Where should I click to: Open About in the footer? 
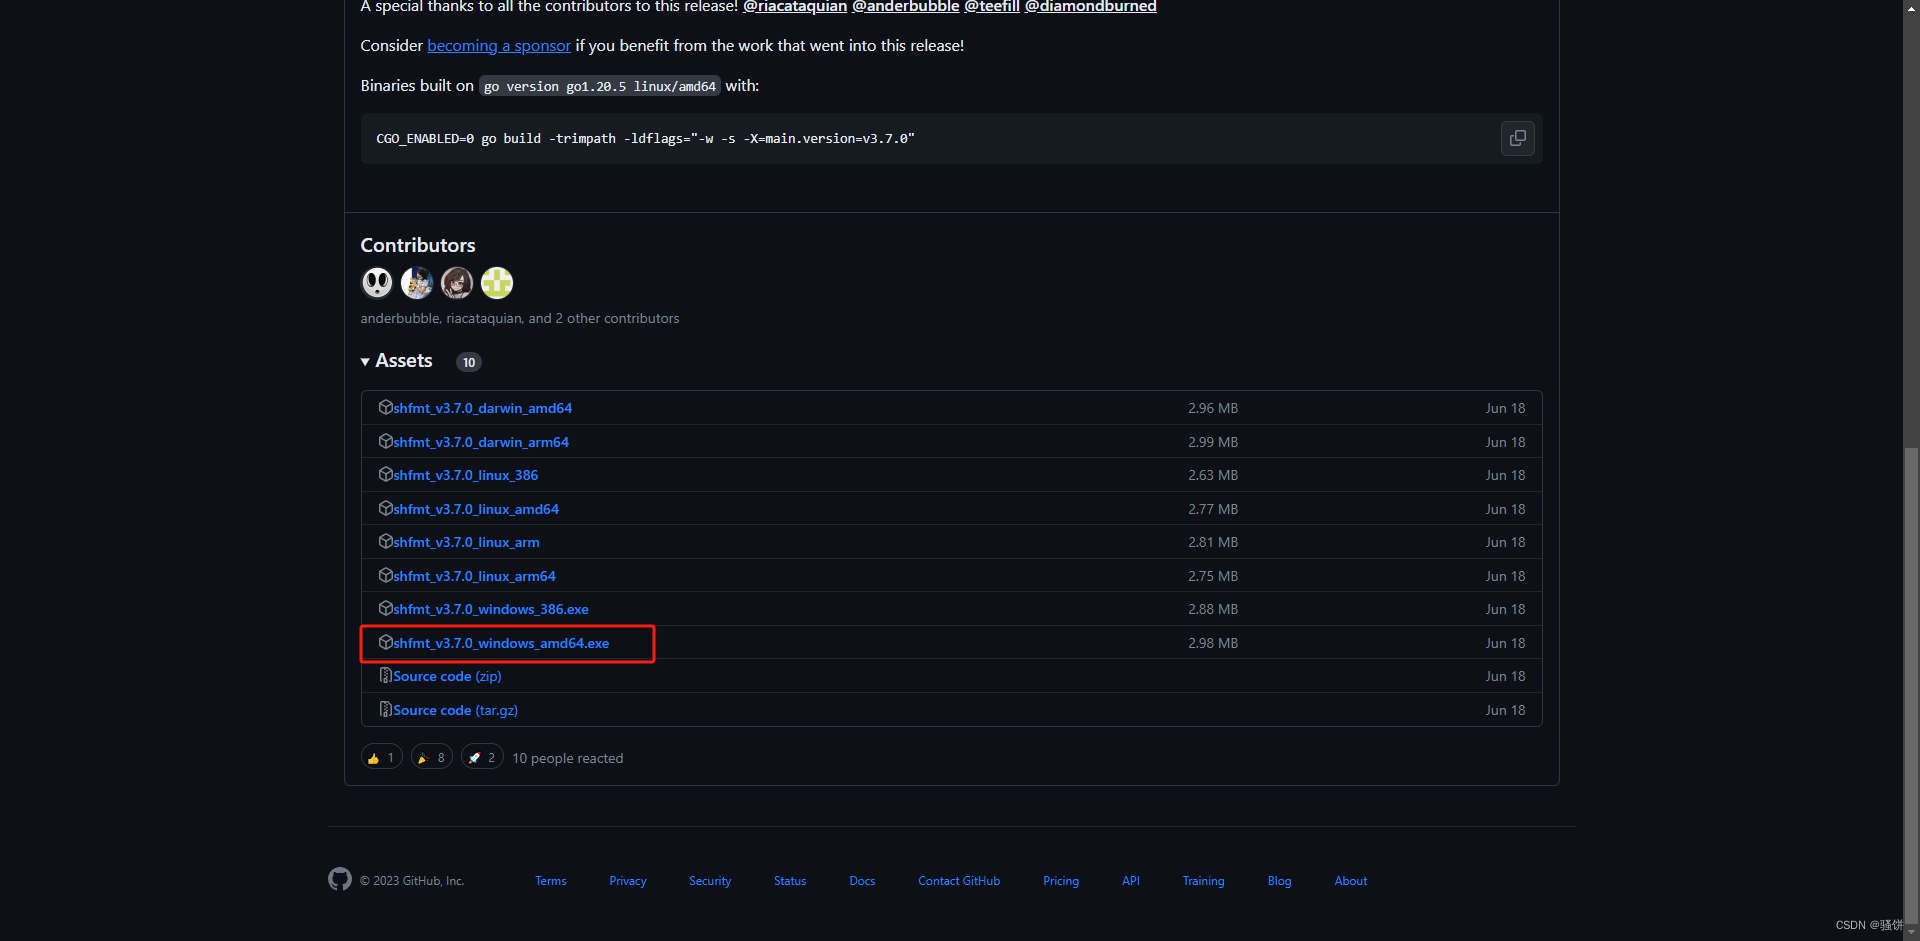click(x=1351, y=881)
